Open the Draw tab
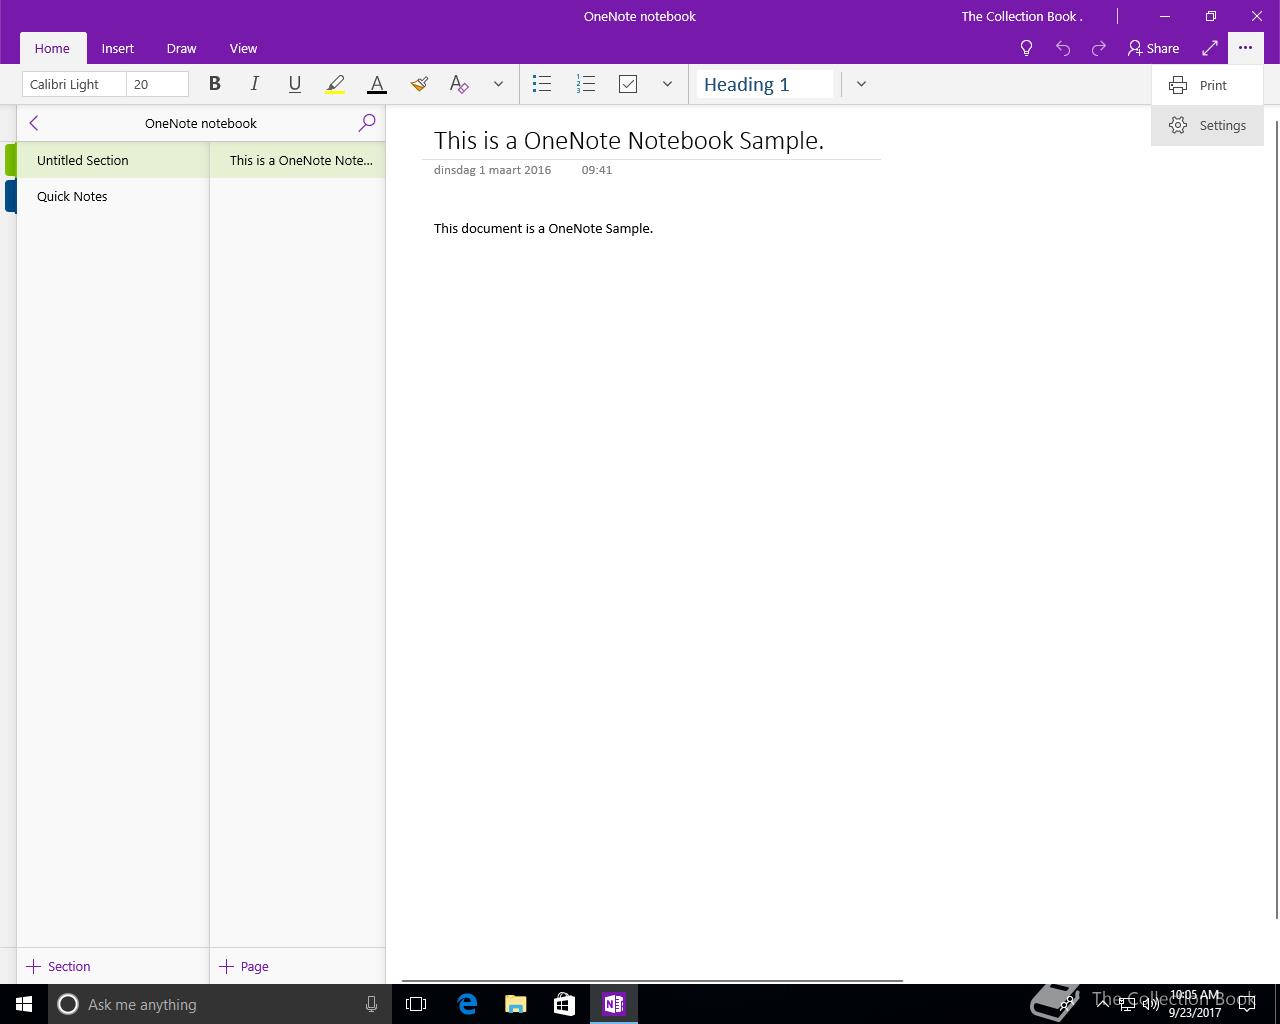Screen dimensions: 1280x1024 pyautogui.click(x=181, y=48)
